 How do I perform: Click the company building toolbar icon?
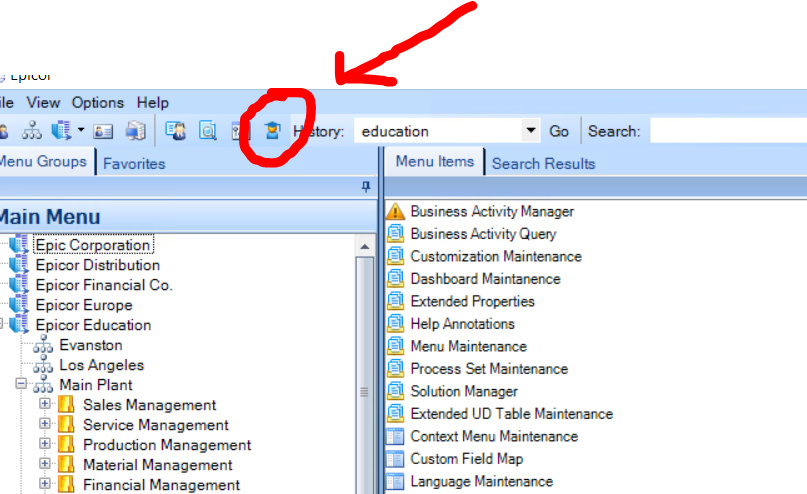click(62, 131)
